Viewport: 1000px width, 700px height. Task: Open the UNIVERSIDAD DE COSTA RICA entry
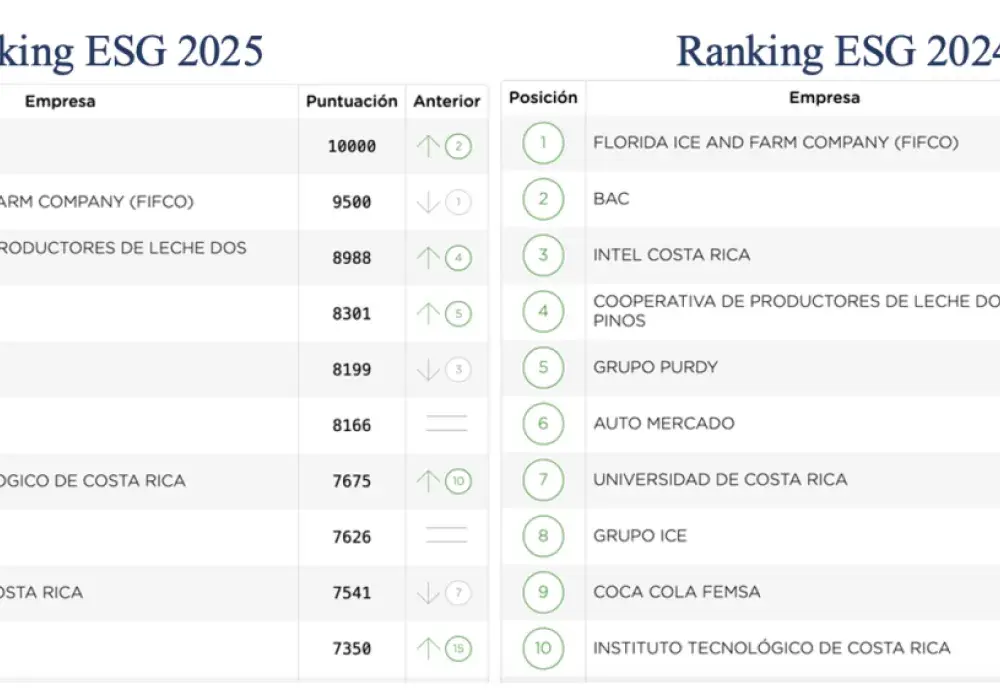(x=720, y=479)
